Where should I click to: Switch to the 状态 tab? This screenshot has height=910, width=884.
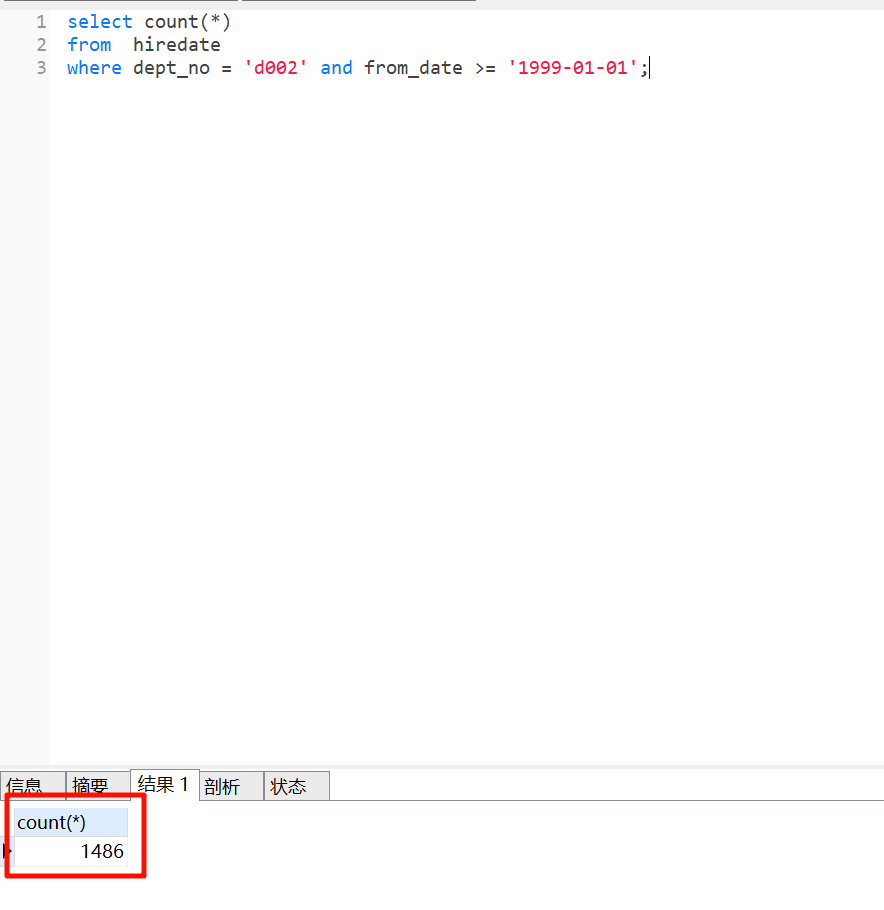[x=288, y=786]
